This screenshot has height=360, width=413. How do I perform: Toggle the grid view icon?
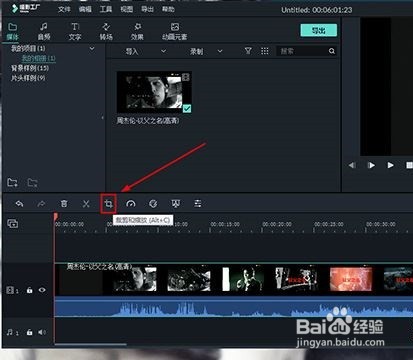[265, 51]
